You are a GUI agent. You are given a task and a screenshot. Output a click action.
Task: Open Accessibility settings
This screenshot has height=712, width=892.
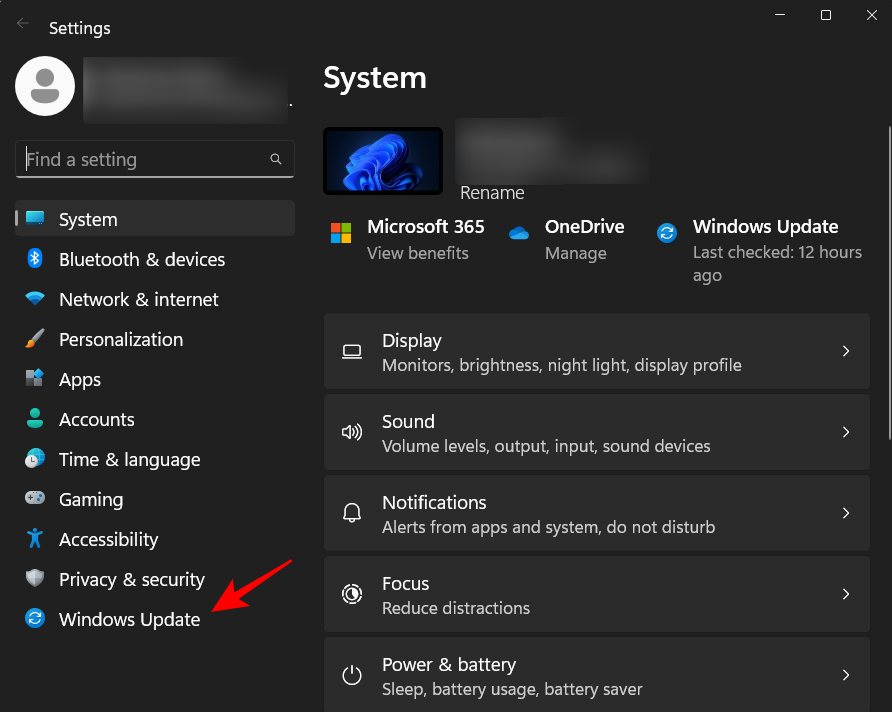(155, 539)
